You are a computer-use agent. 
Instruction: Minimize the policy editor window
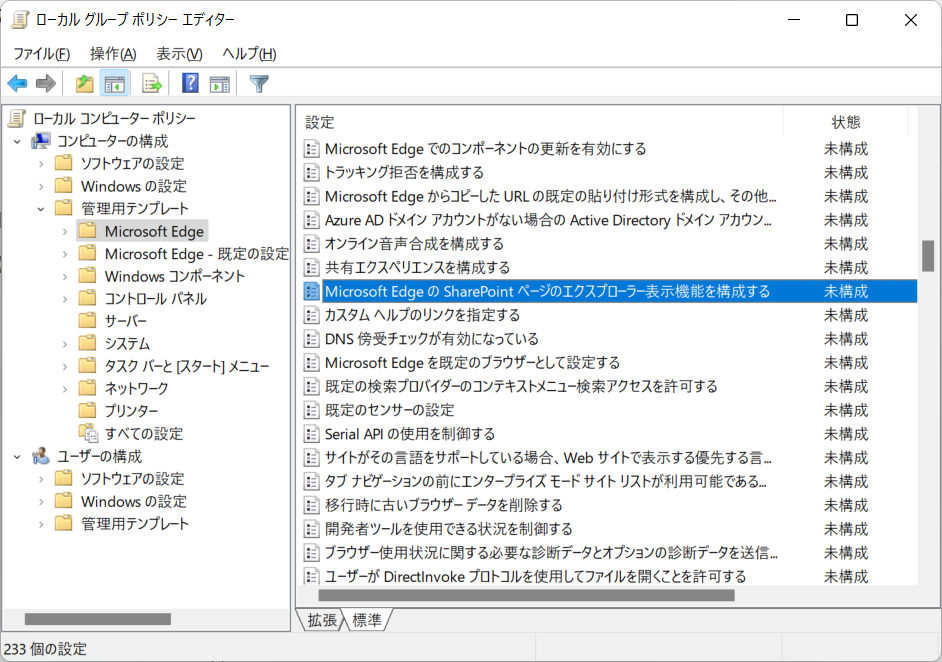click(794, 20)
